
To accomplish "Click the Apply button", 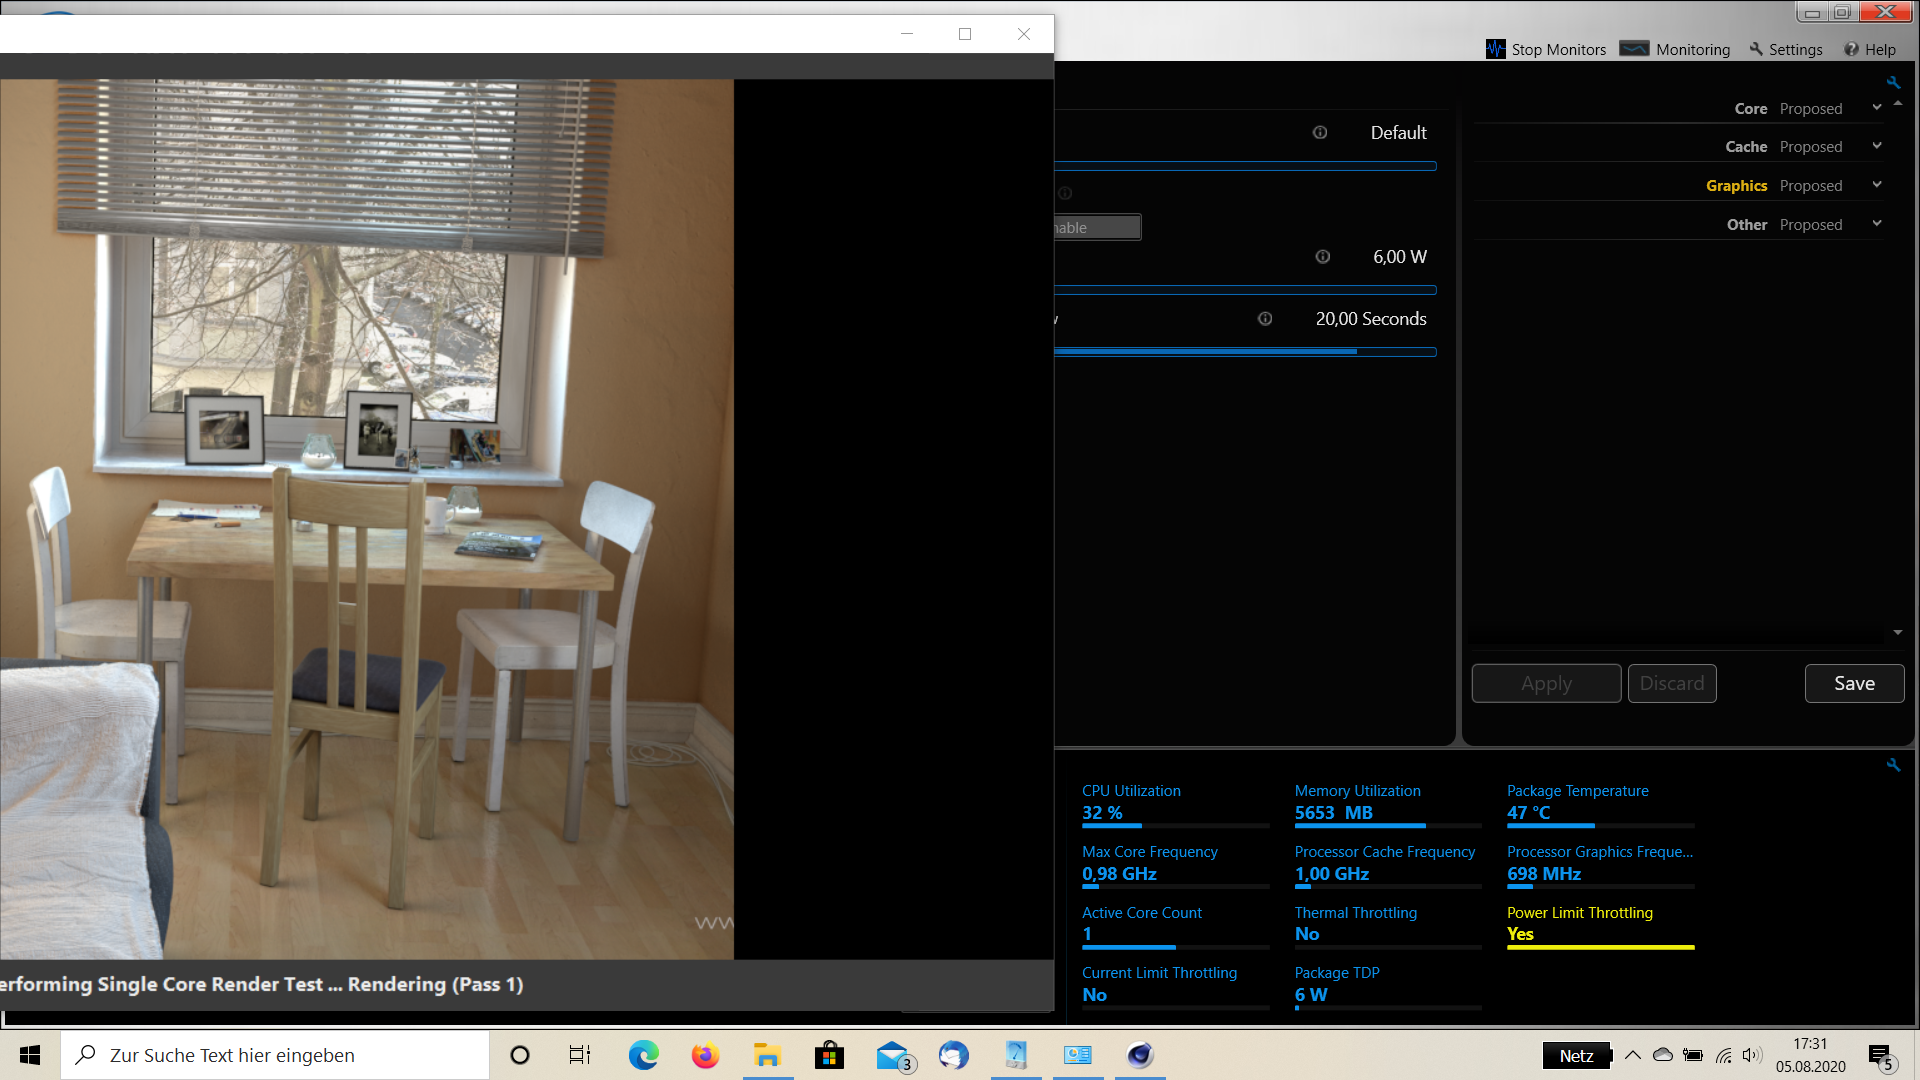I will click(x=1546, y=684).
